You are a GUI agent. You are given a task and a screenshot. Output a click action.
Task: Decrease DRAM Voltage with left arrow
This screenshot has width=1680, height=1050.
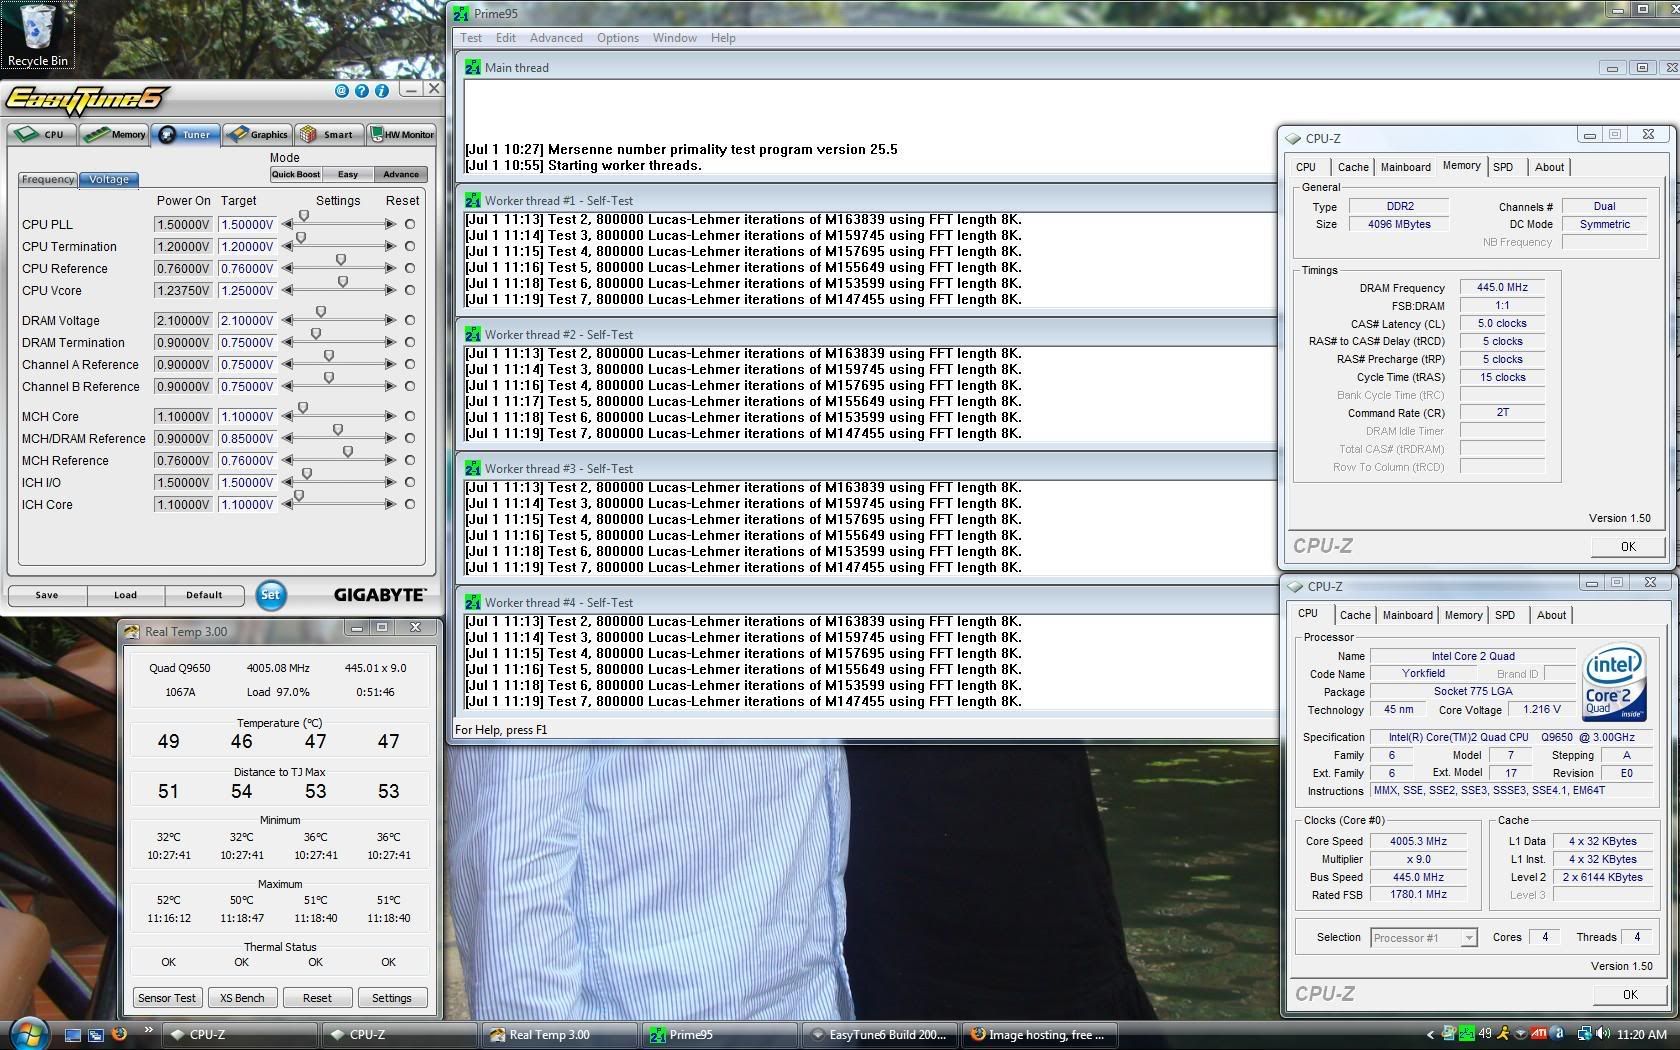pos(287,321)
